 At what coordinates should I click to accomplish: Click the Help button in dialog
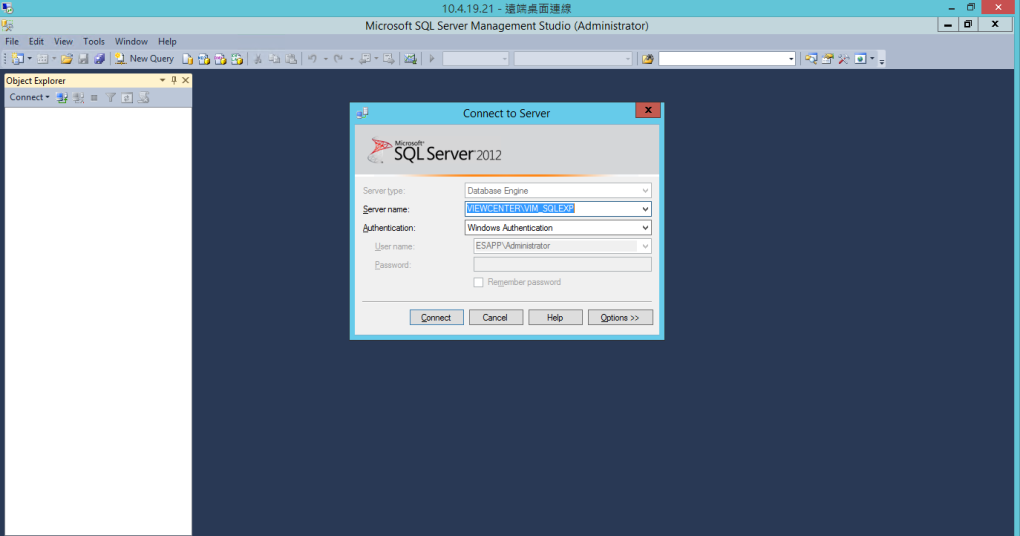555,317
